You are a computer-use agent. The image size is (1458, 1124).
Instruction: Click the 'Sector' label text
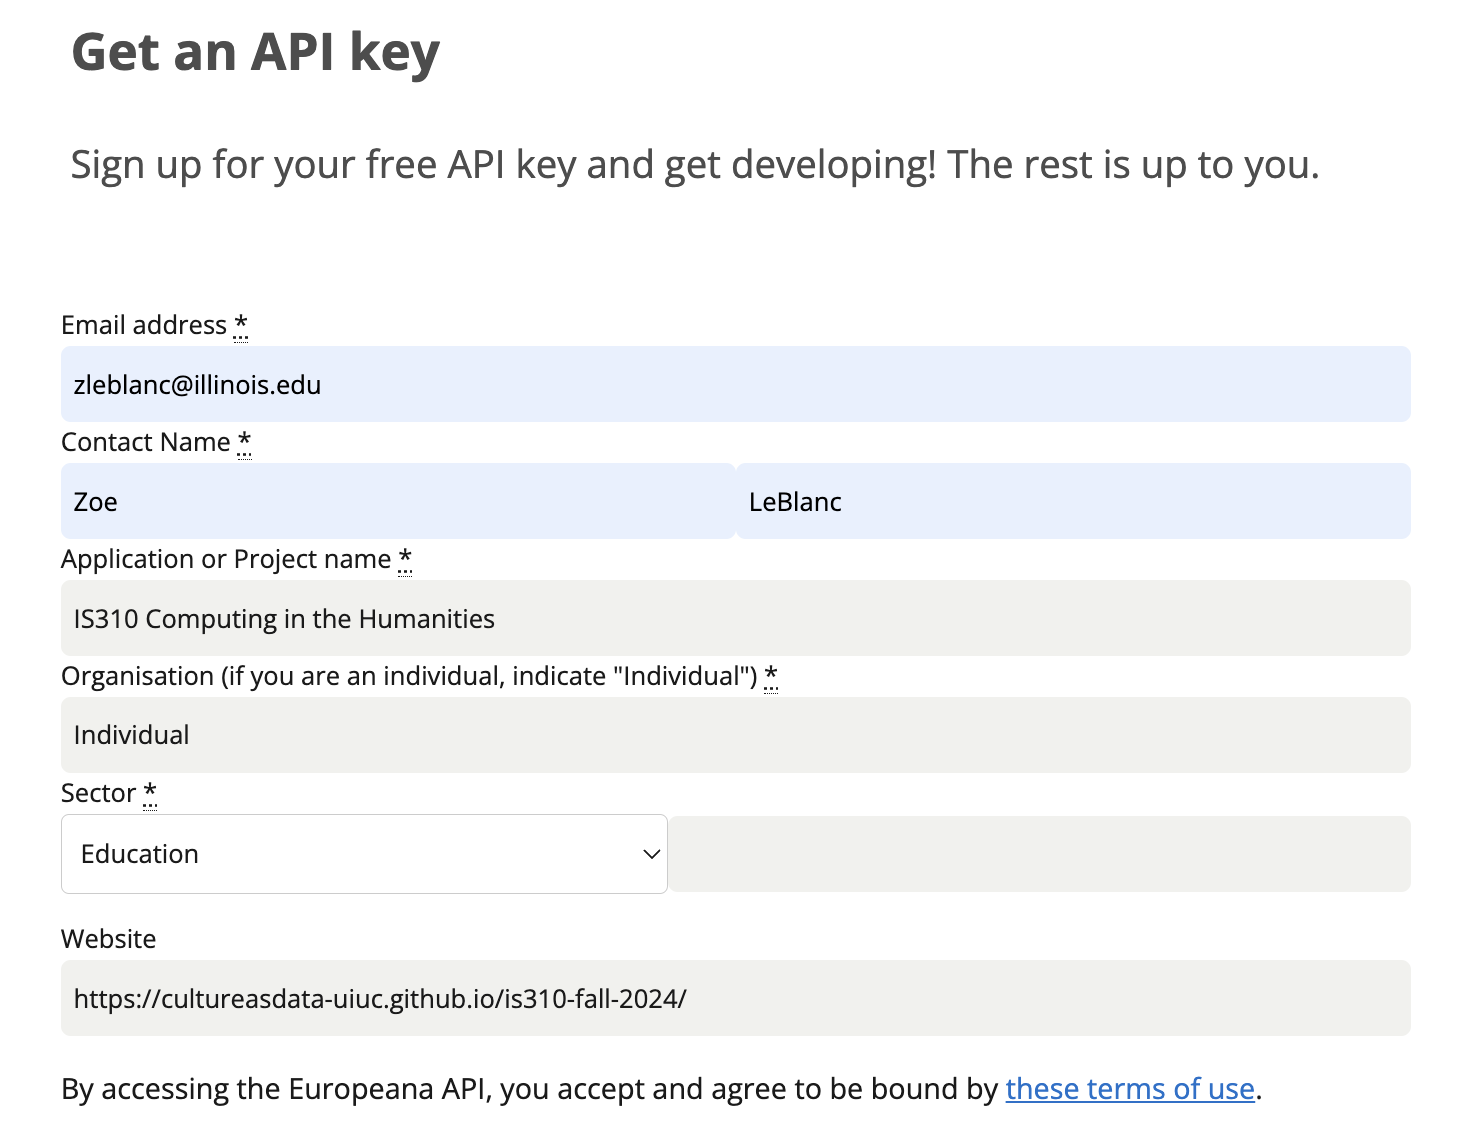click(x=98, y=793)
